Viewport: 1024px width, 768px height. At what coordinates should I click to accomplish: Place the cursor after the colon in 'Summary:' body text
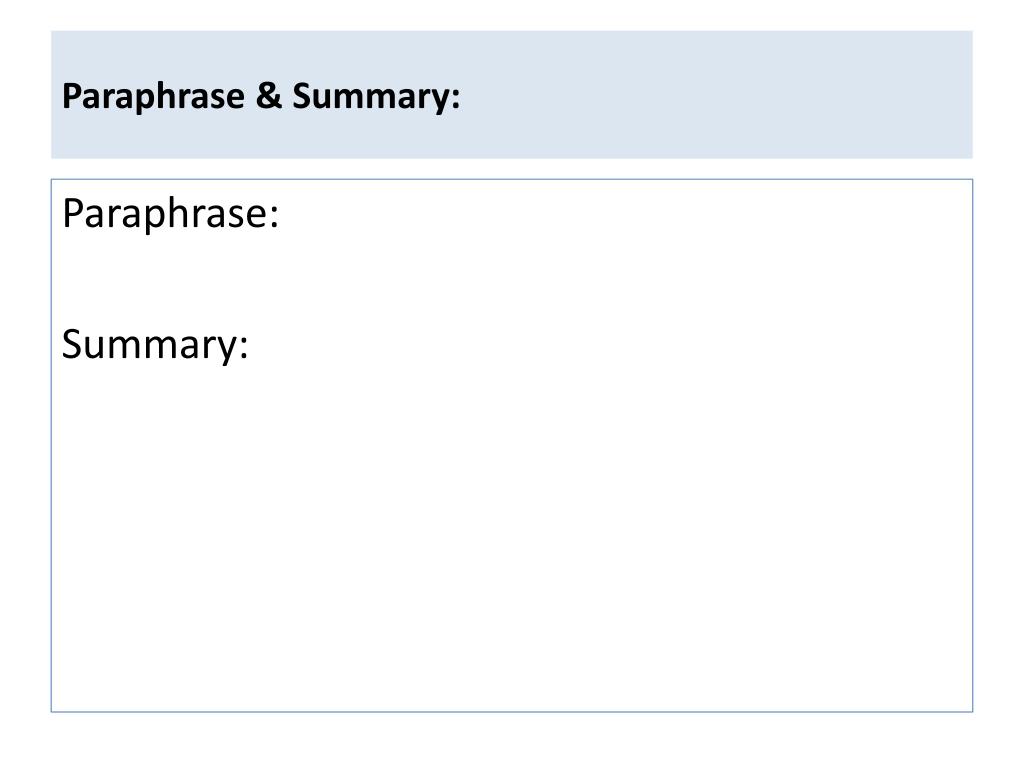tap(250, 344)
